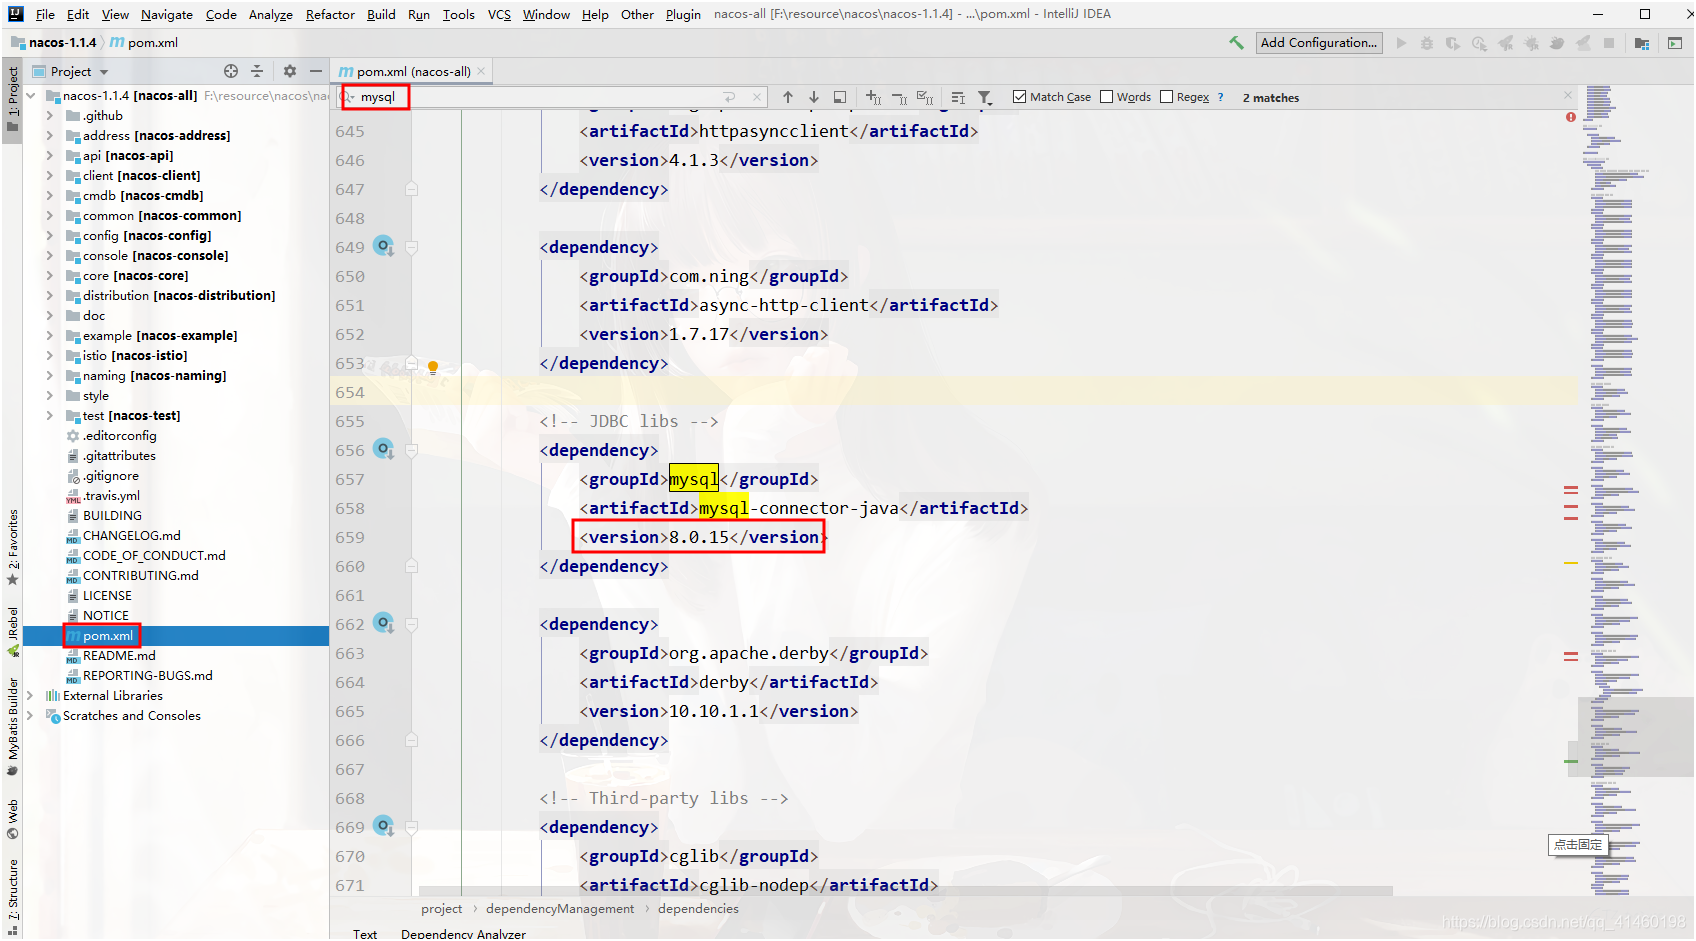Toggle the 1: Project tool window button
This screenshot has height=941, width=1696.
[x=12, y=101]
